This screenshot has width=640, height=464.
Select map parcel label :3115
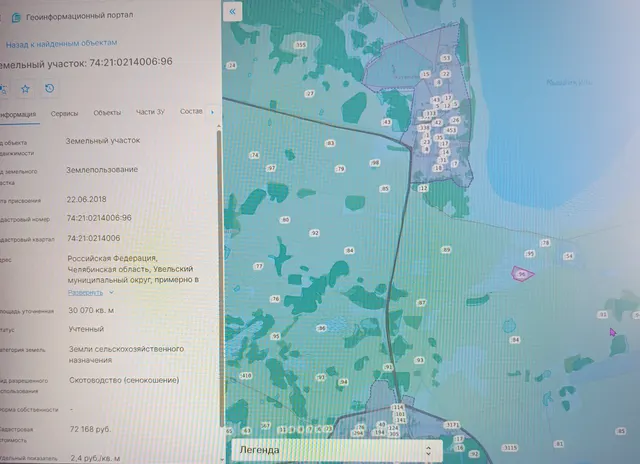[x=510, y=448]
